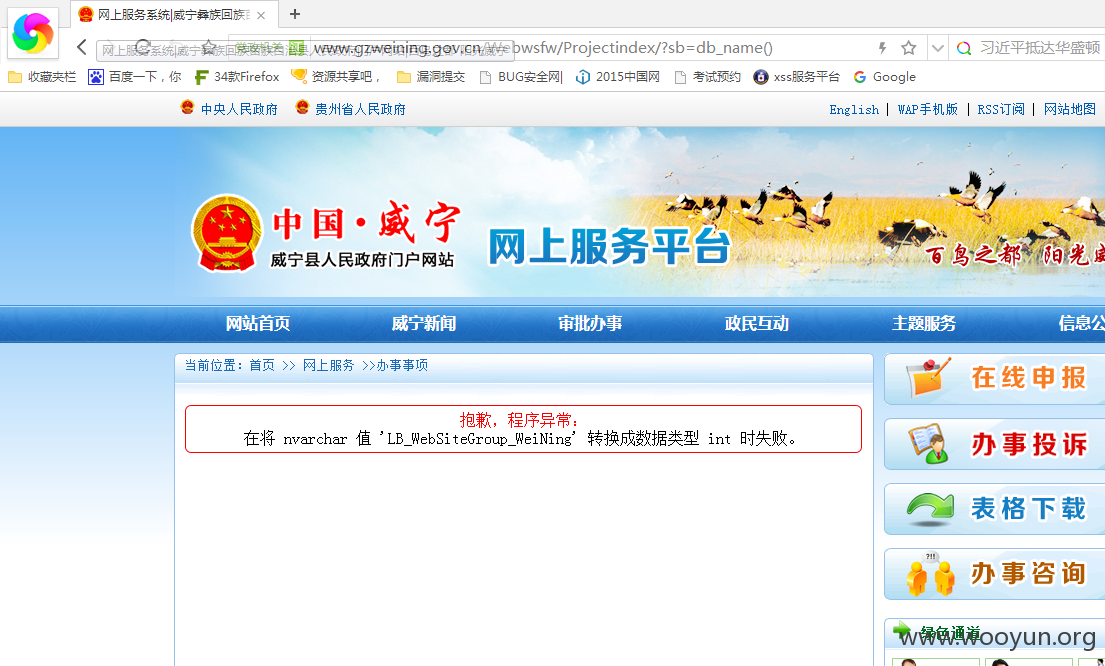Open the 主题服务 menu item
The width and height of the screenshot is (1105, 666).
coord(924,323)
